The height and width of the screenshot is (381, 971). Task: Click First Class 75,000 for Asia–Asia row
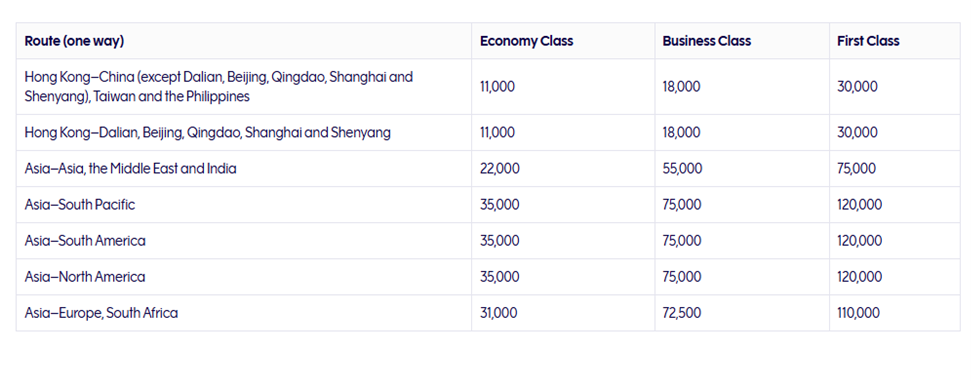point(856,169)
